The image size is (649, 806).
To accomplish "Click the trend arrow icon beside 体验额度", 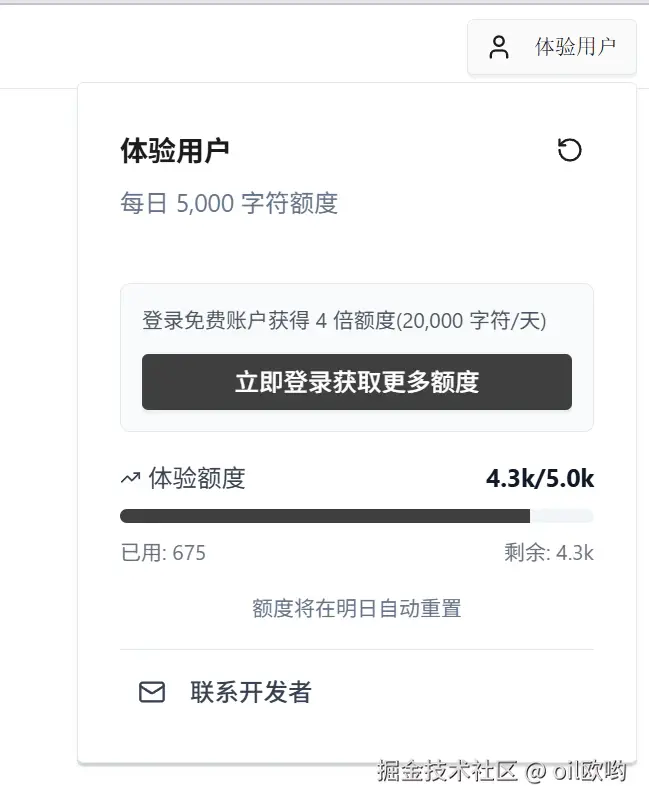I will (130, 479).
